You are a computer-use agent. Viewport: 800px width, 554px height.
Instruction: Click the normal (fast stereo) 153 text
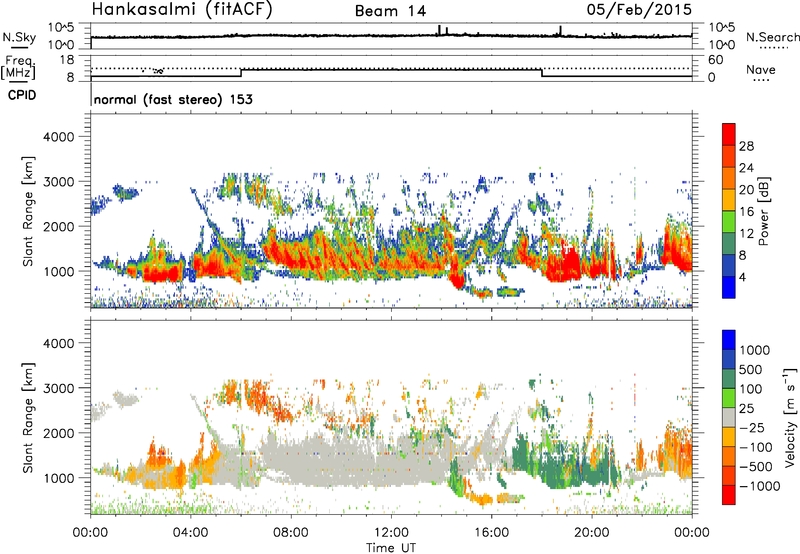[173, 99]
